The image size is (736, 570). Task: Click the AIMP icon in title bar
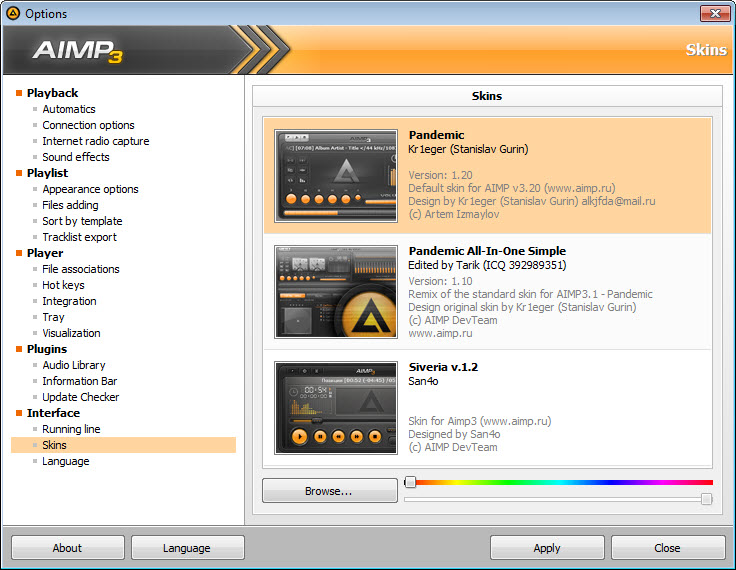(x=13, y=14)
